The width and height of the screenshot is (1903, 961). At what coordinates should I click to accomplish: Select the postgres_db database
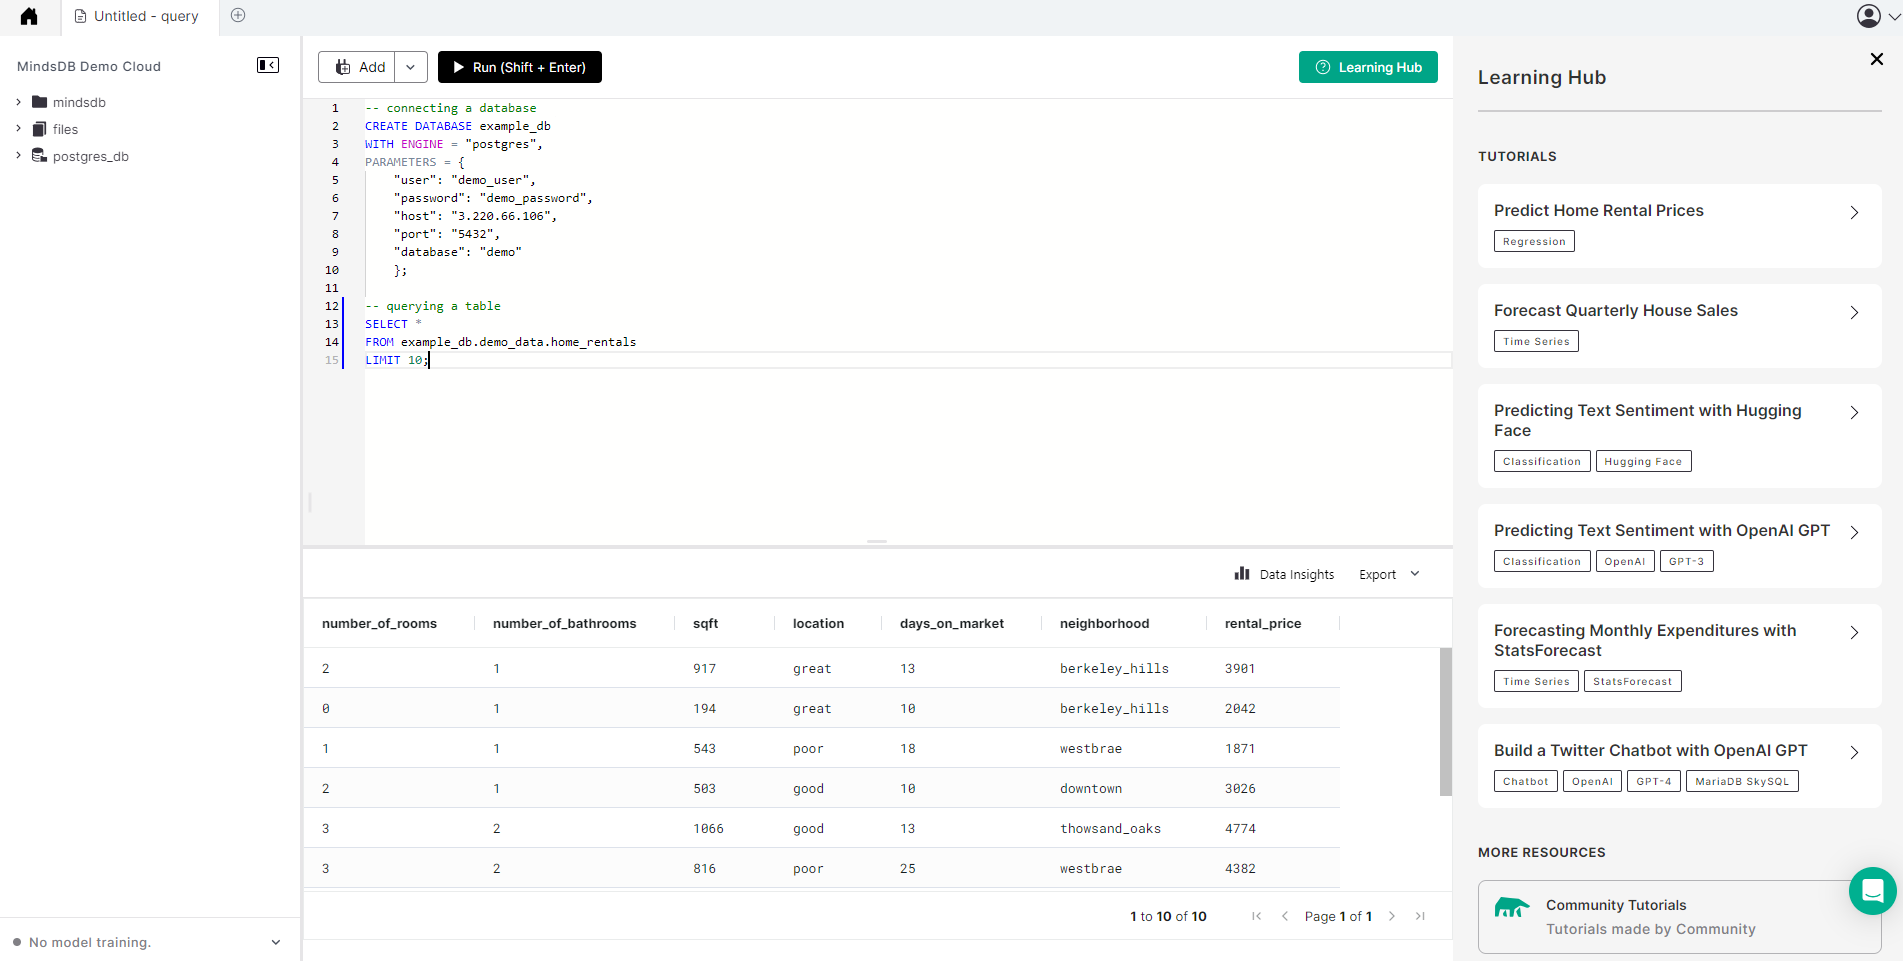80,156
